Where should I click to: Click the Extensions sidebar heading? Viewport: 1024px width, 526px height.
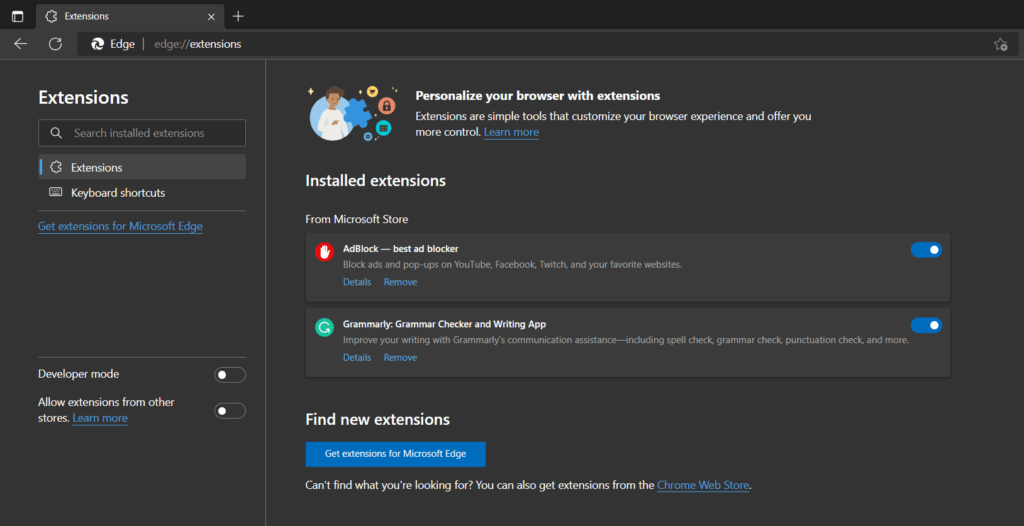(x=84, y=97)
